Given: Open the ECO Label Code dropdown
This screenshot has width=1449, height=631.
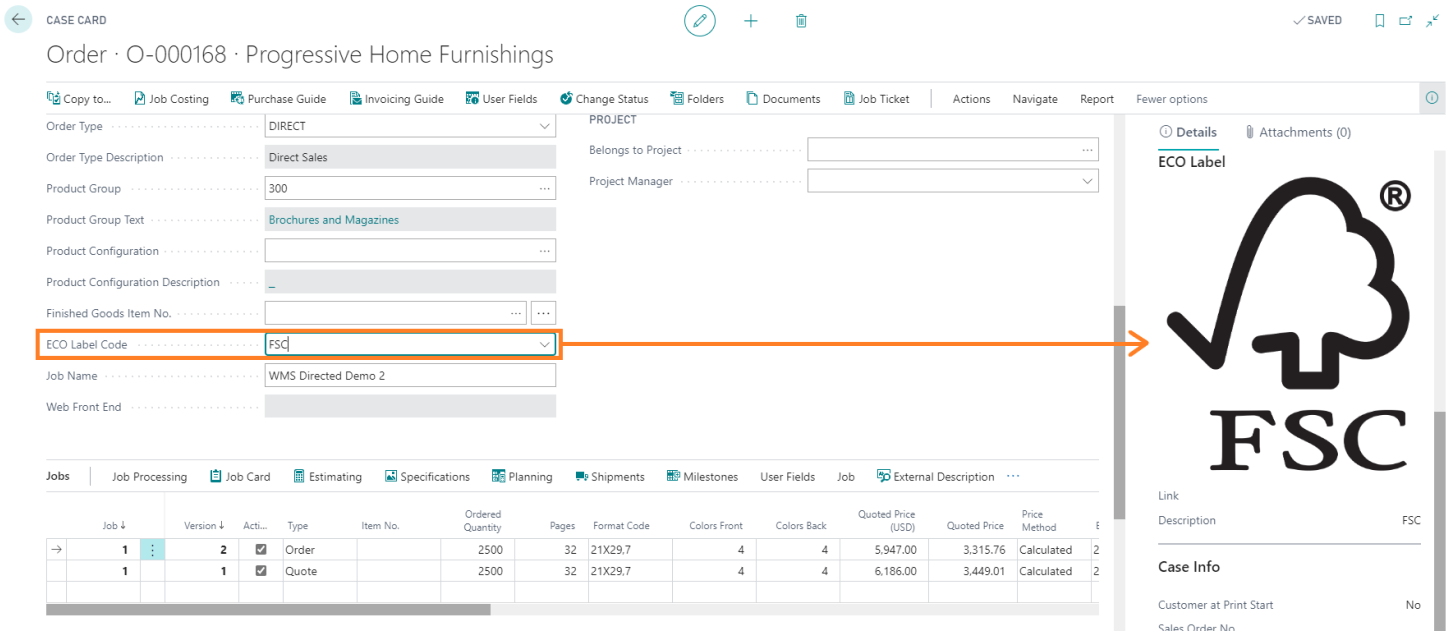Looking at the screenshot, I should [x=545, y=344].
